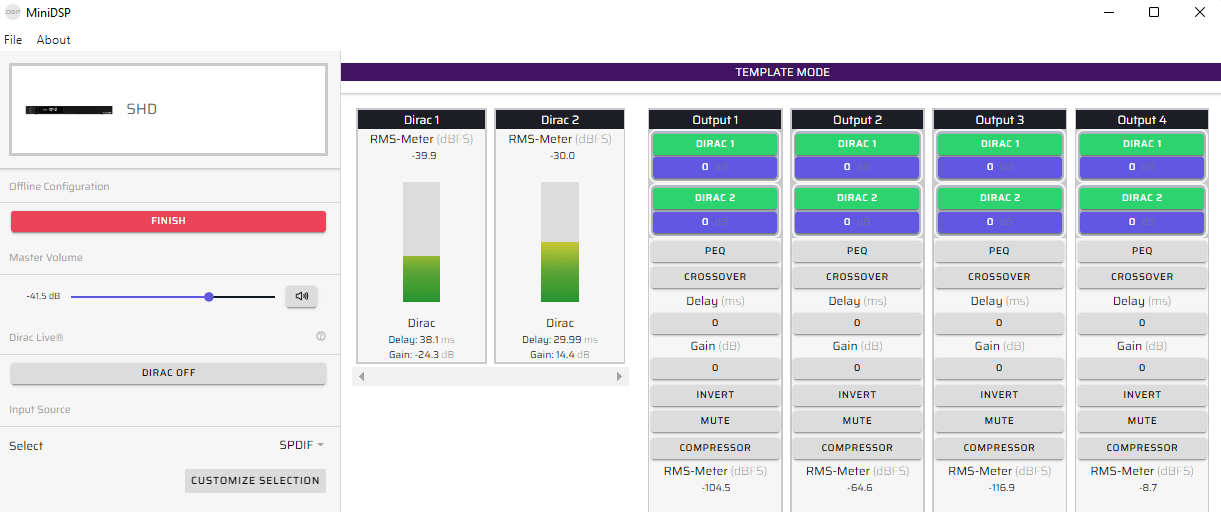The width and height of the screenshot is (1221, 512).
Task: Open COMPRESSOR for Output 1
Action: [715, 448]
